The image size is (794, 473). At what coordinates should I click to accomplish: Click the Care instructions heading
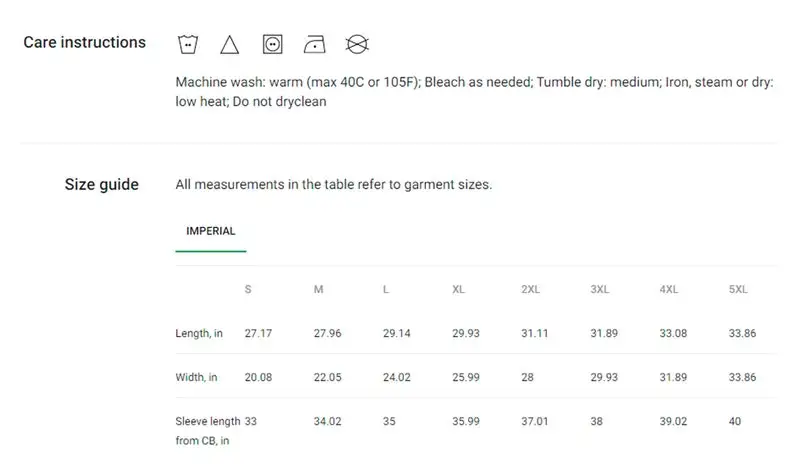tap(85, 42)
